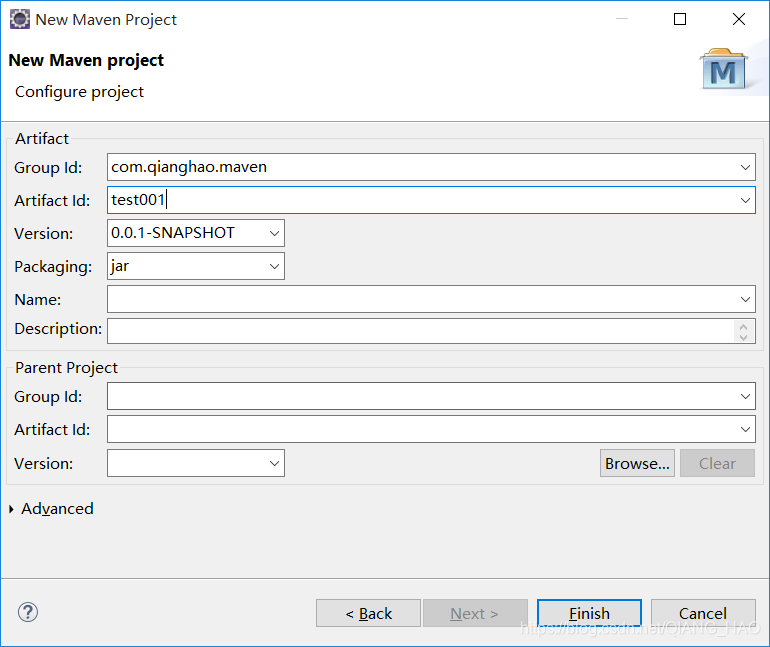The height and width of the screenshot is (647, 770).
Task: Click the help question mark icon
Action: 28,612
